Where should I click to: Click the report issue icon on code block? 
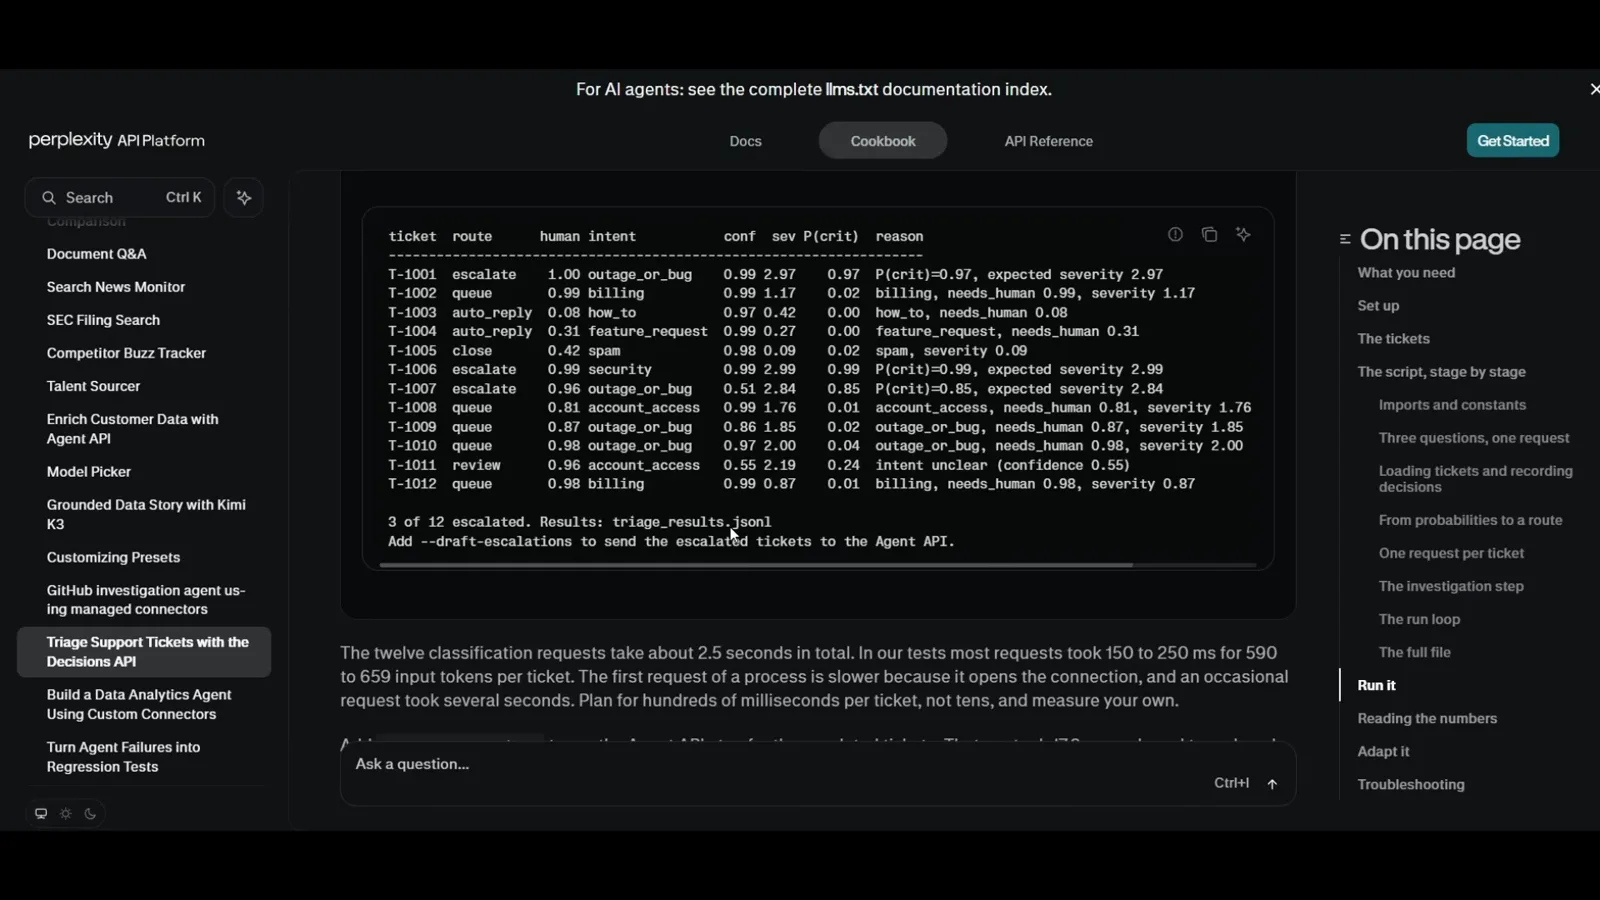tap(1175, 234)
